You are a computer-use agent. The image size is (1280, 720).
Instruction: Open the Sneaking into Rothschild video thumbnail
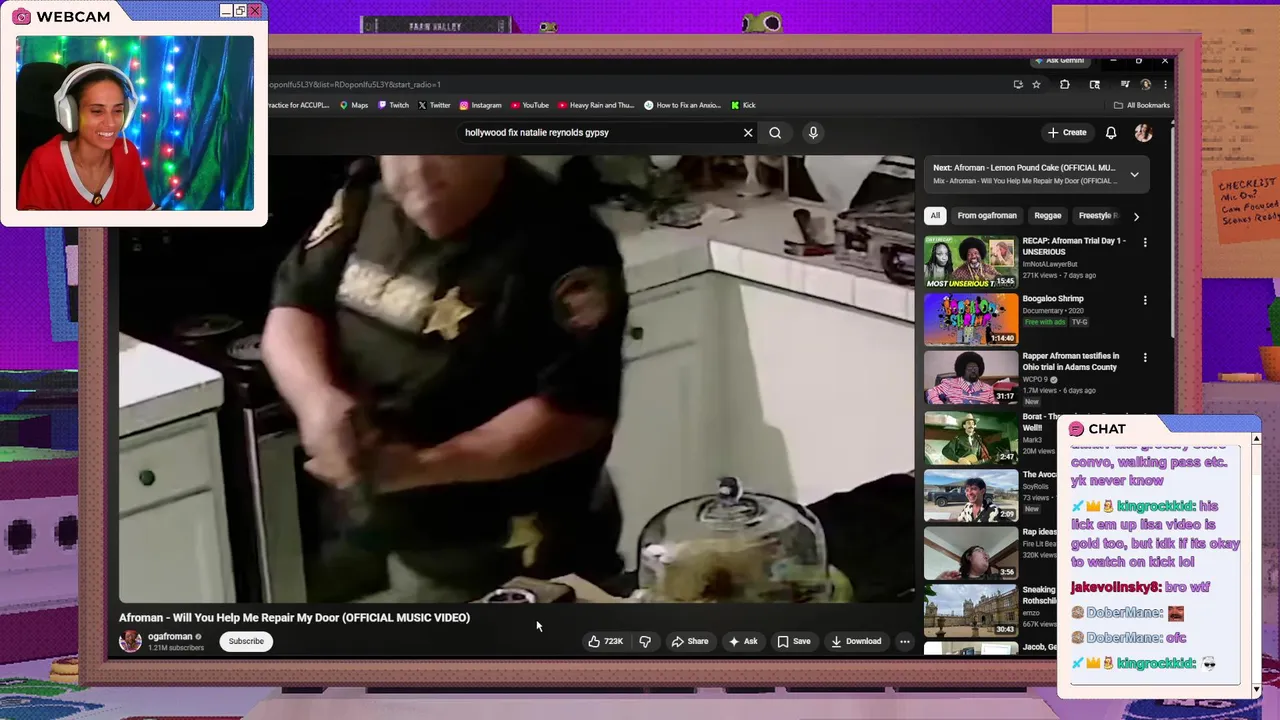click(970, 610)
